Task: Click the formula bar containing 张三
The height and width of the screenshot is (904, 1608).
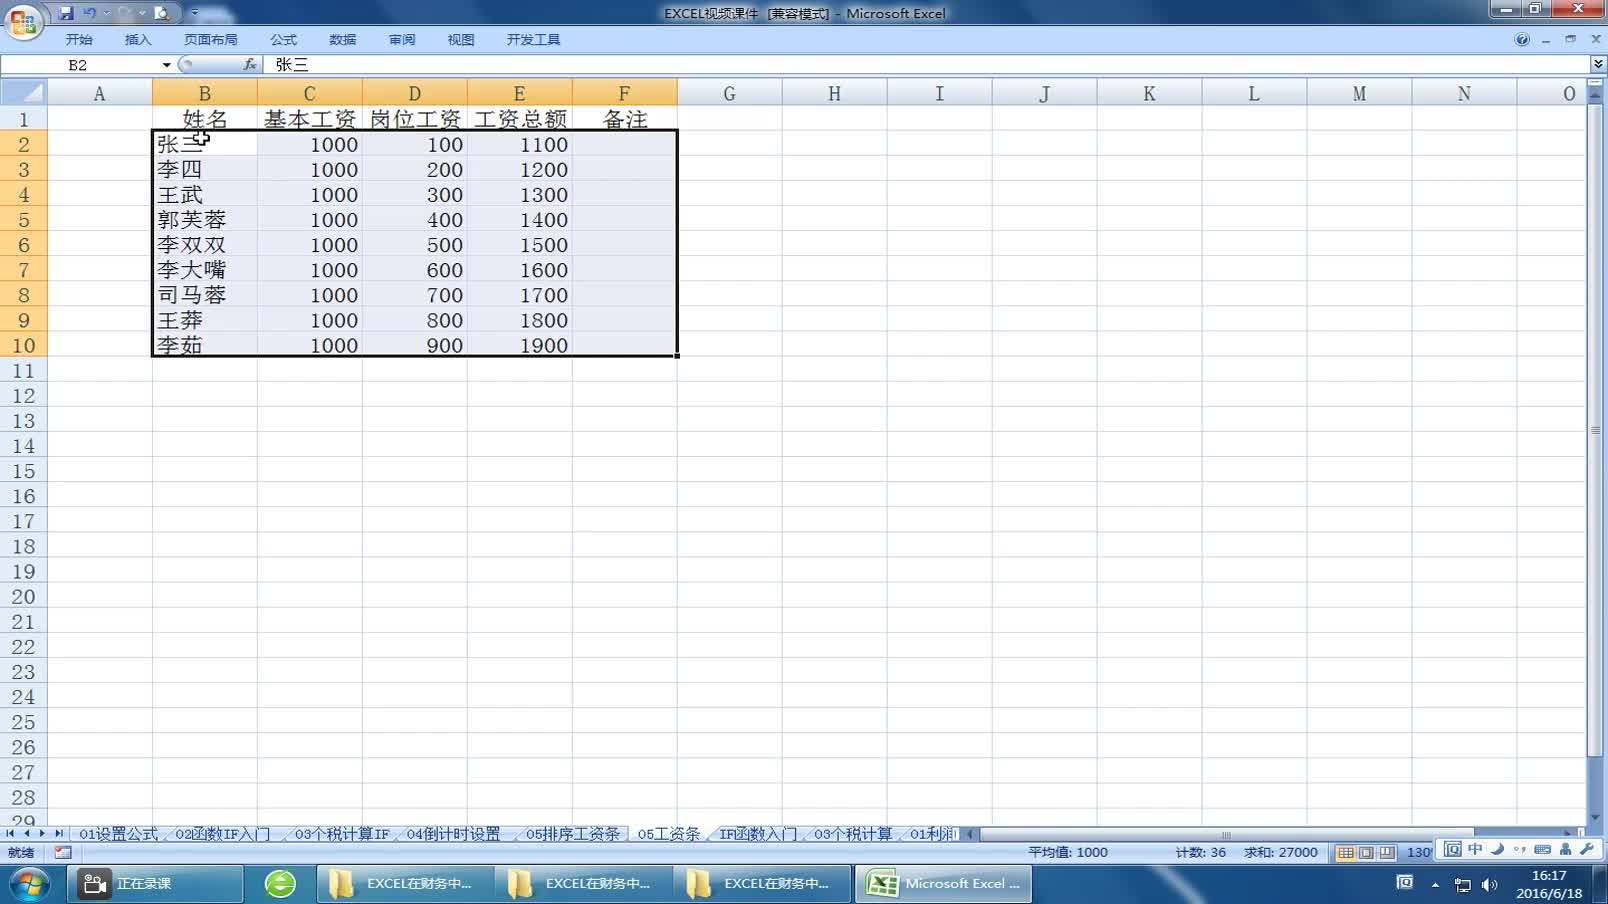Action: click(x=925, y=65)
